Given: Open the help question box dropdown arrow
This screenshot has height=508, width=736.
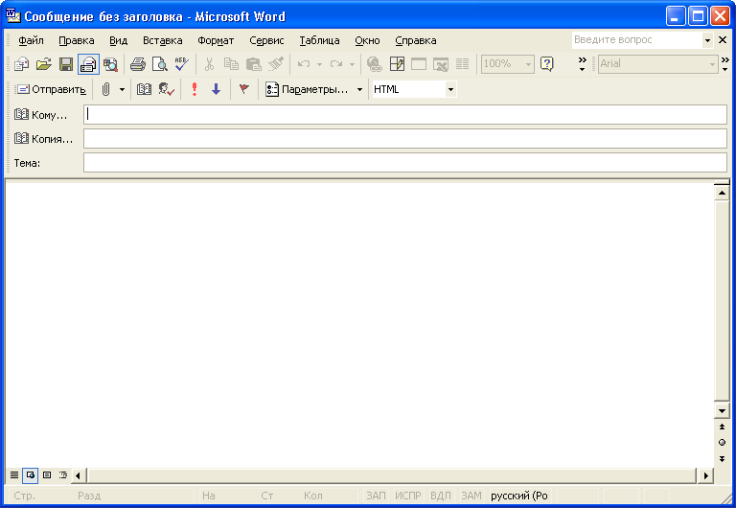Looking at the screenshot, I should pyautogui.click(x=707, y=40).
